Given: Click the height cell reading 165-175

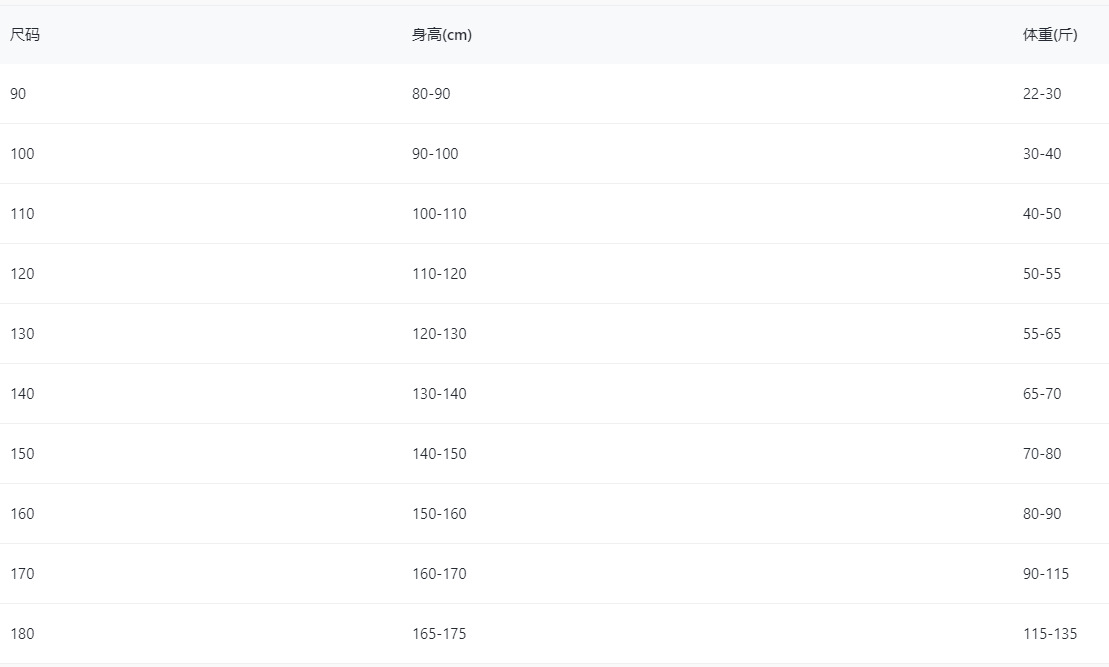Looking at the screenshot, I should tap(439, 634).
